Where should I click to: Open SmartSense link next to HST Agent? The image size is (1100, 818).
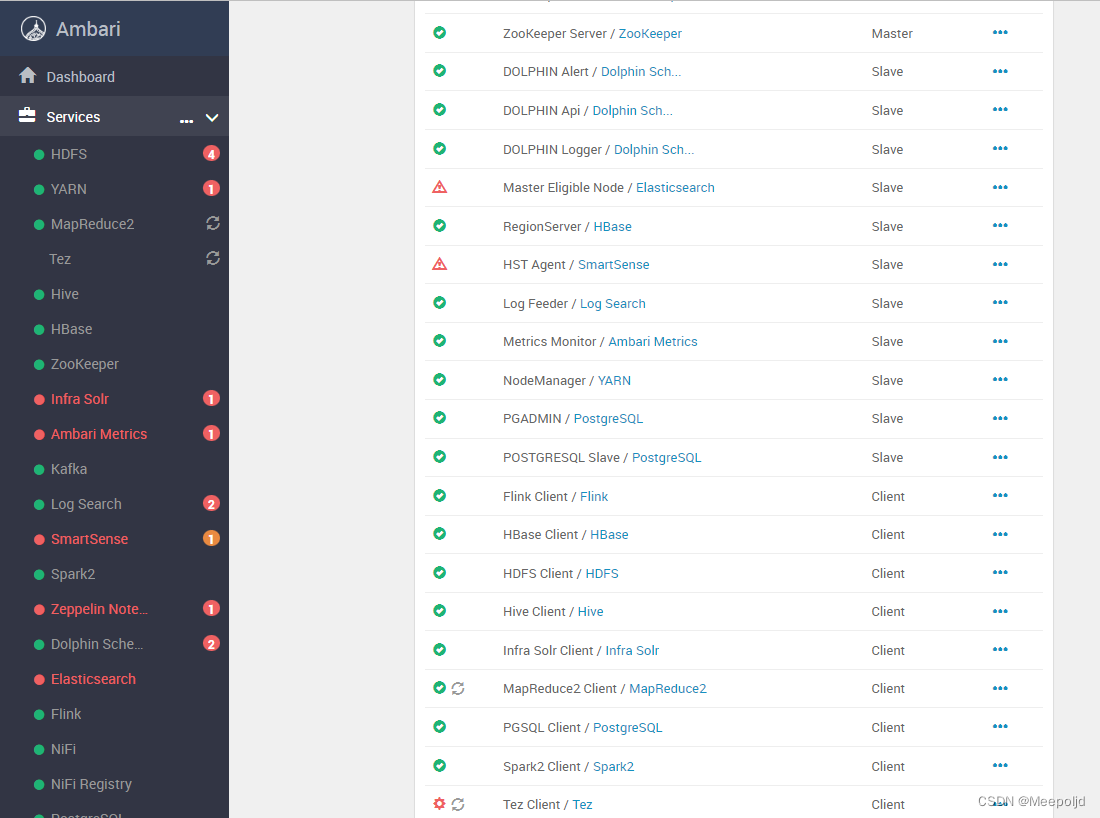(x=613, y=265)
